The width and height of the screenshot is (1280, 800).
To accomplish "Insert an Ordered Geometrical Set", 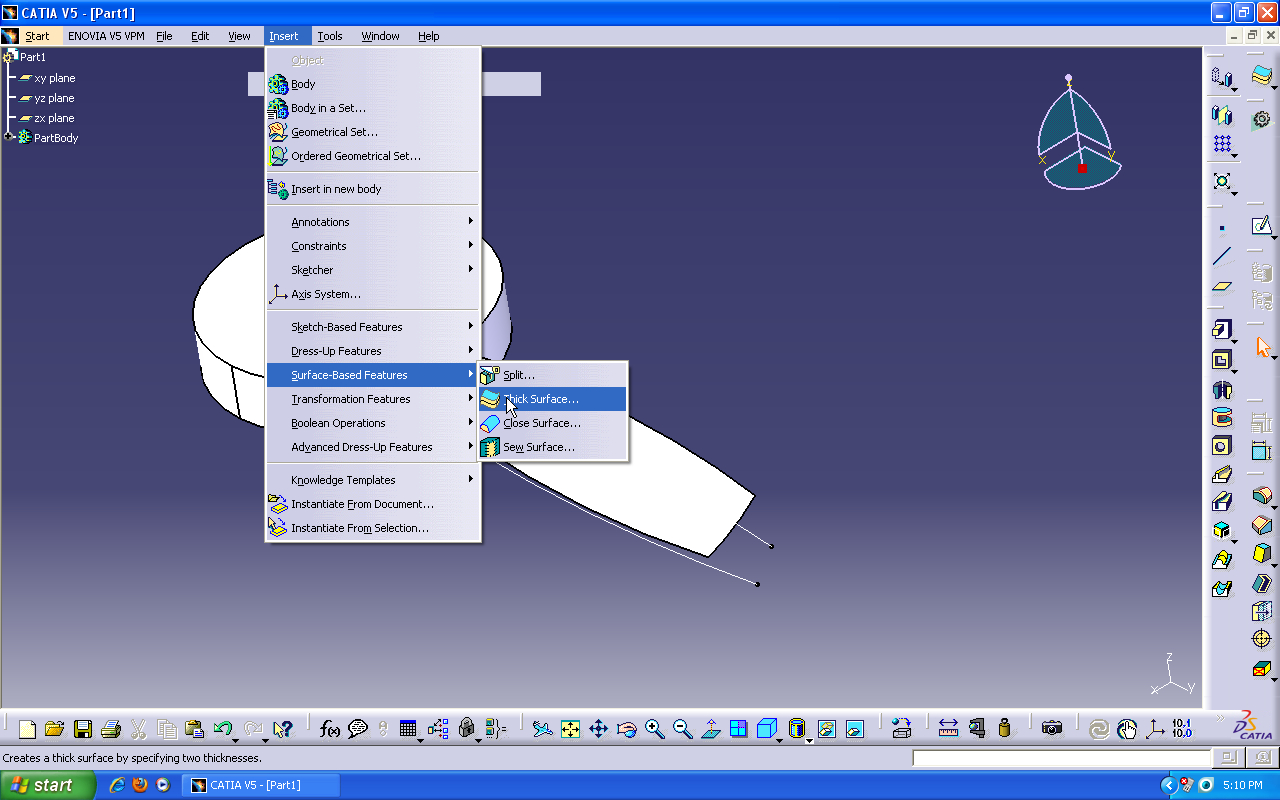I will 372,156.
